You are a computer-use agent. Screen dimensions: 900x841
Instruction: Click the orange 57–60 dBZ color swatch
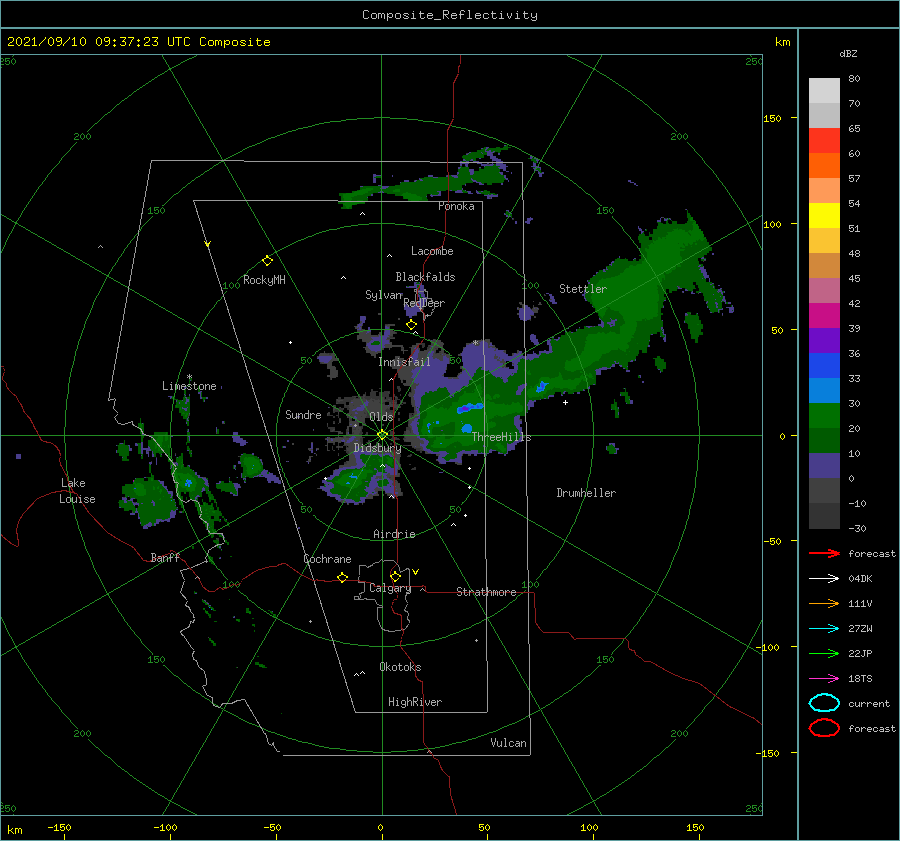824,166
